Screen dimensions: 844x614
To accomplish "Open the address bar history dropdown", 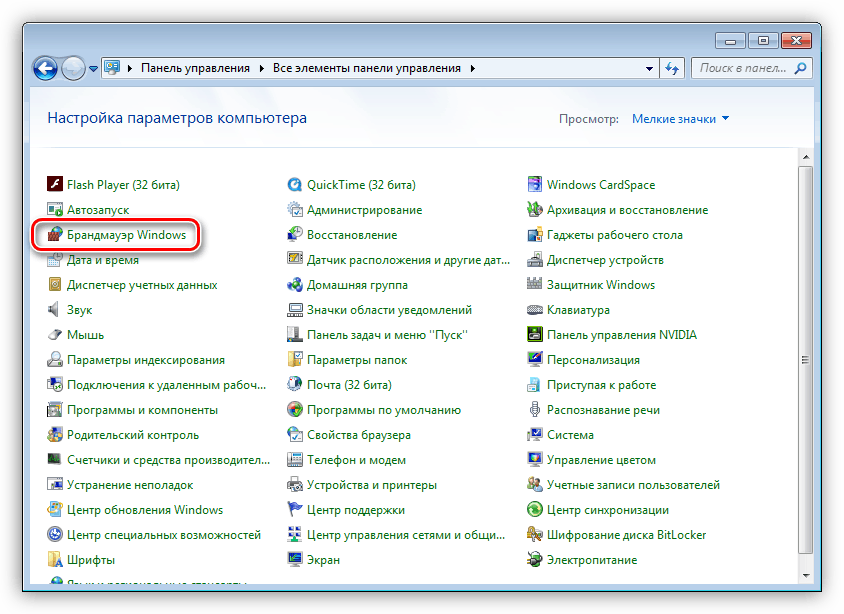I will 648,68.
